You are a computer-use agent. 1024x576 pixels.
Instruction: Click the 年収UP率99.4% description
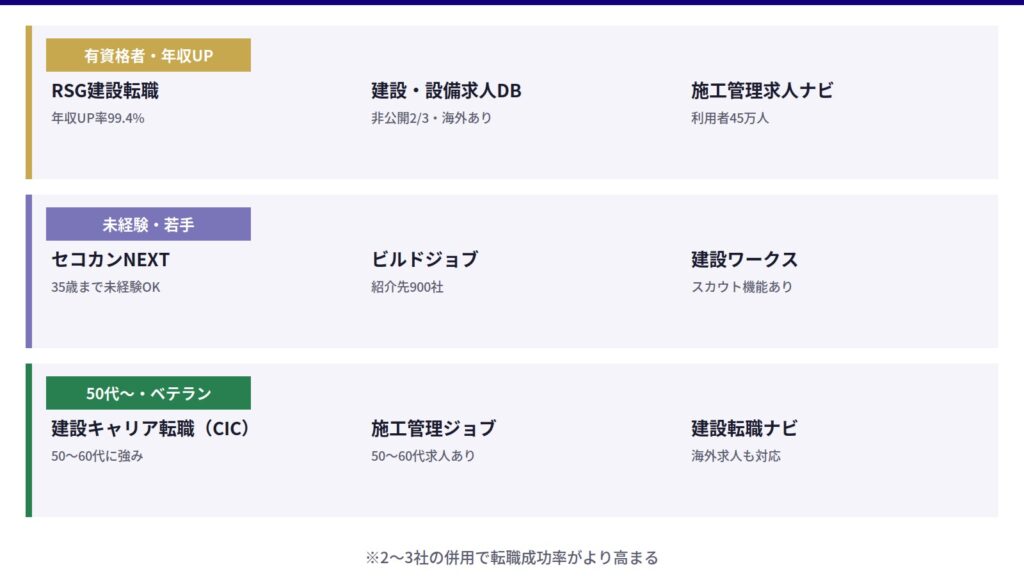[x=98, y=118]
